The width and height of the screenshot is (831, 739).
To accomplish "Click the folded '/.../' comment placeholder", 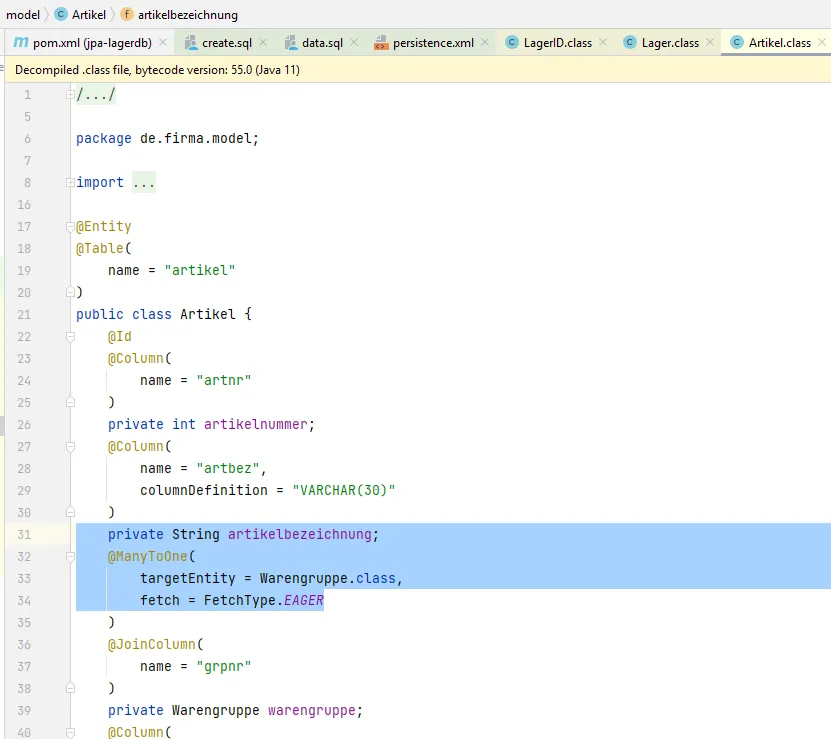I will coord(96,95).
